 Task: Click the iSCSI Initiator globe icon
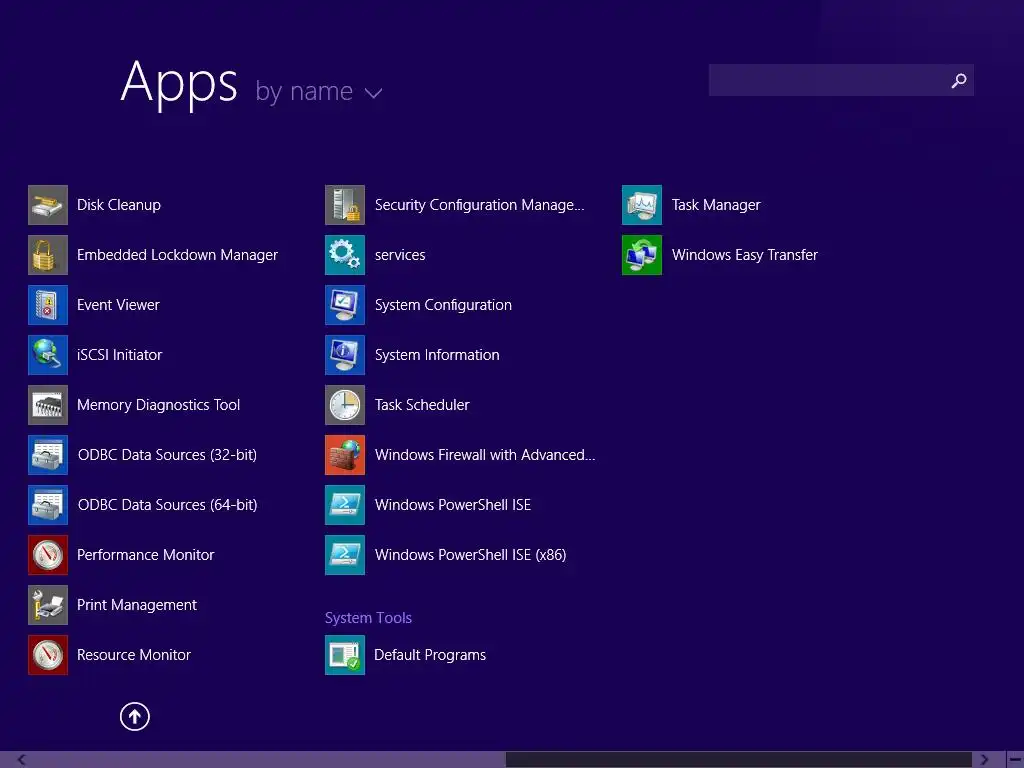[48, 355]
